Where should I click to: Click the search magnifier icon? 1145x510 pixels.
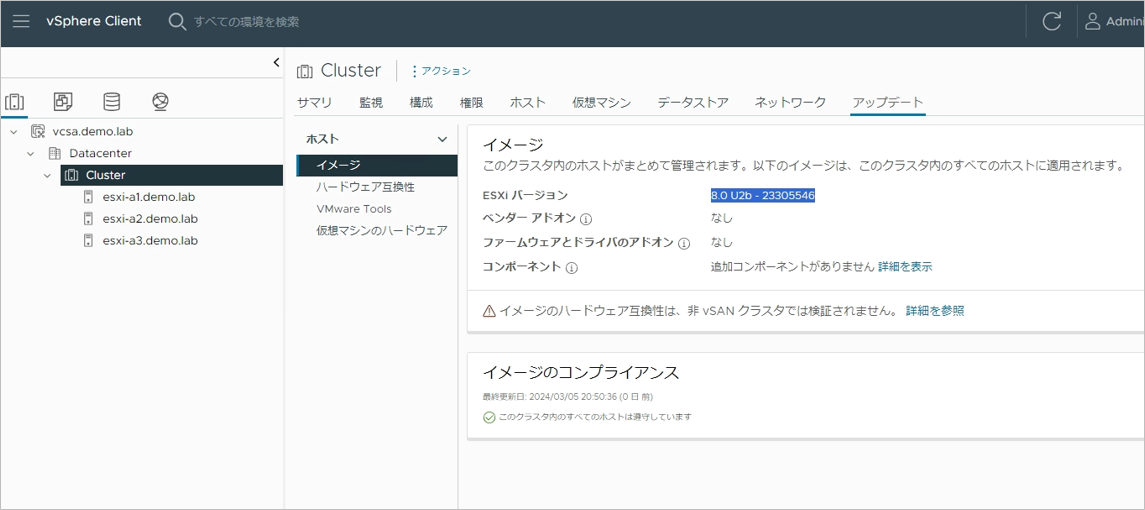[x=177, y=21]
